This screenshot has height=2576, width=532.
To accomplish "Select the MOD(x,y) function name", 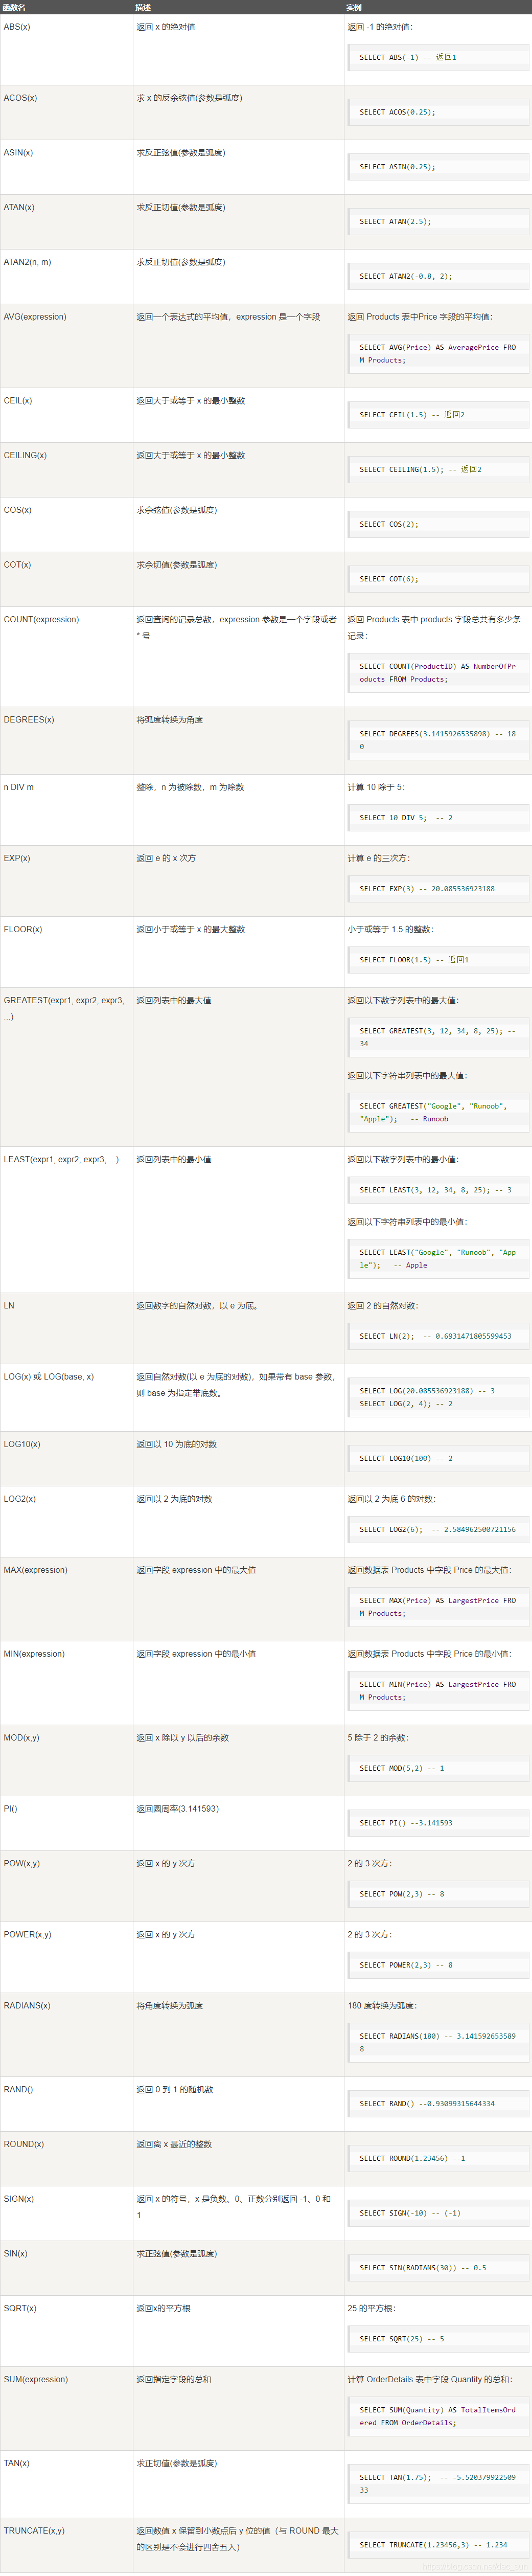I will coord(22,1739).
